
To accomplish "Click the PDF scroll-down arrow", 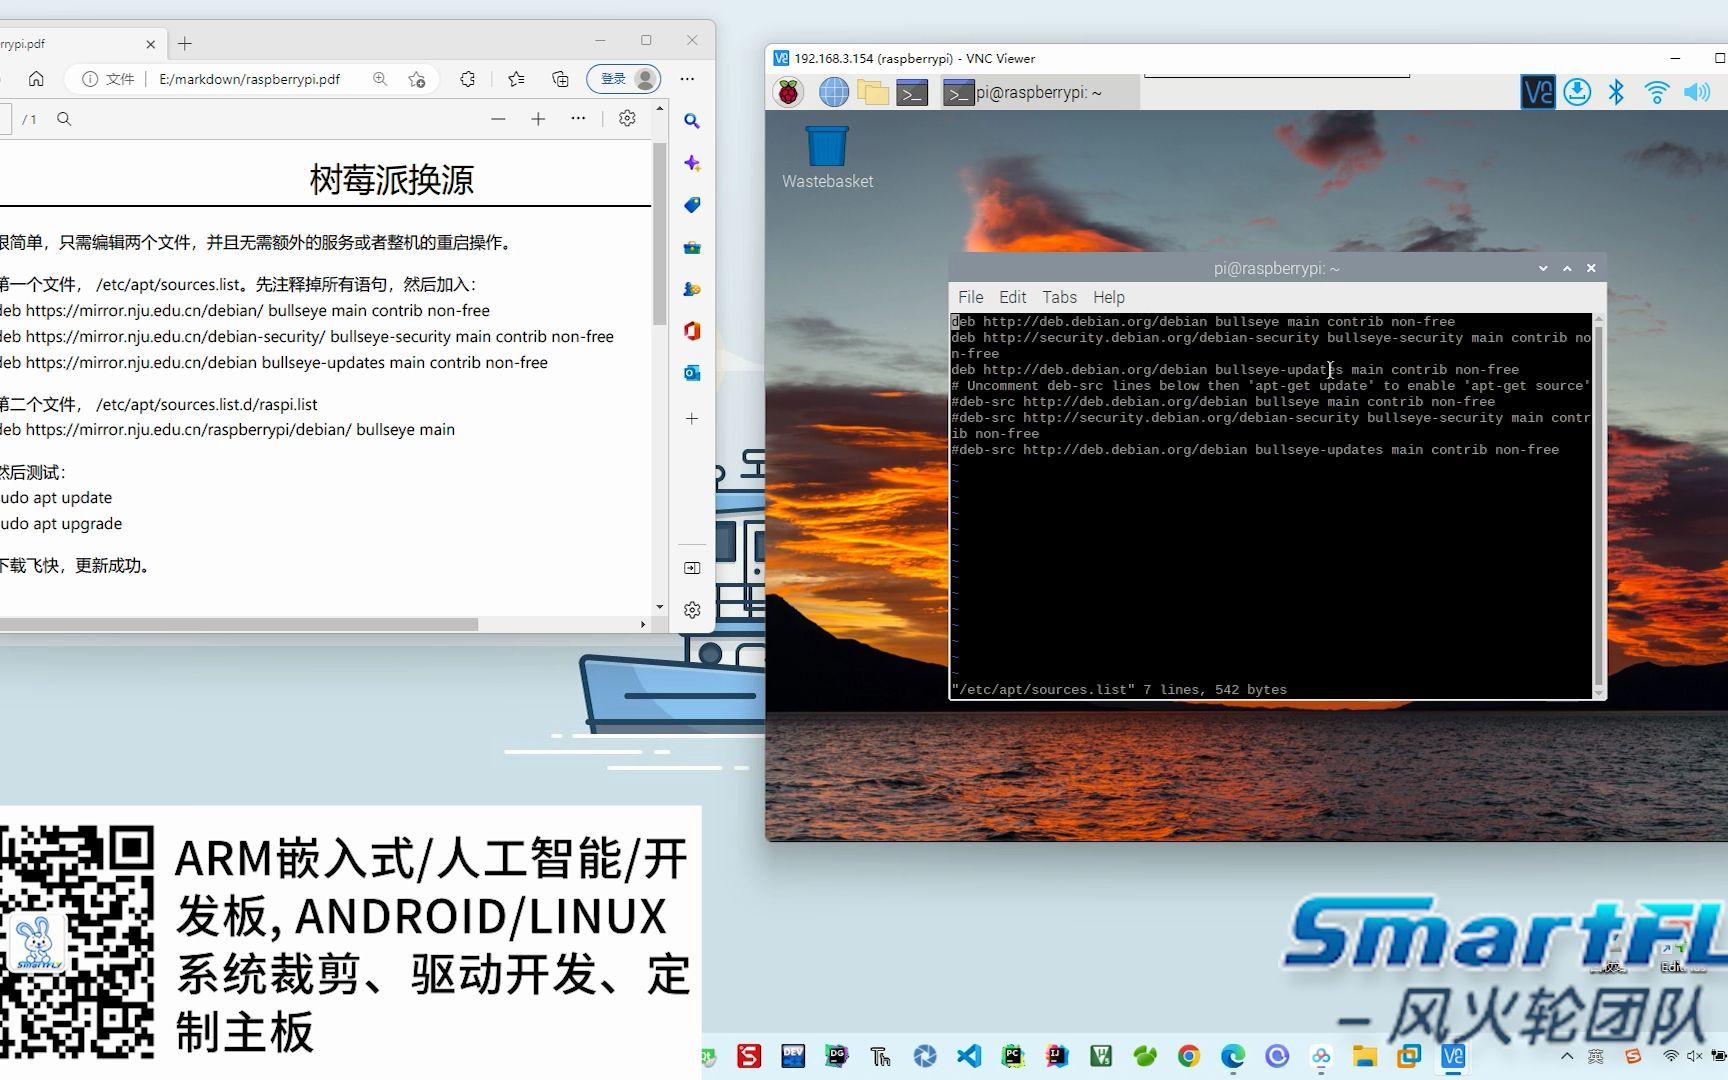I will click(x=659, y=607).
